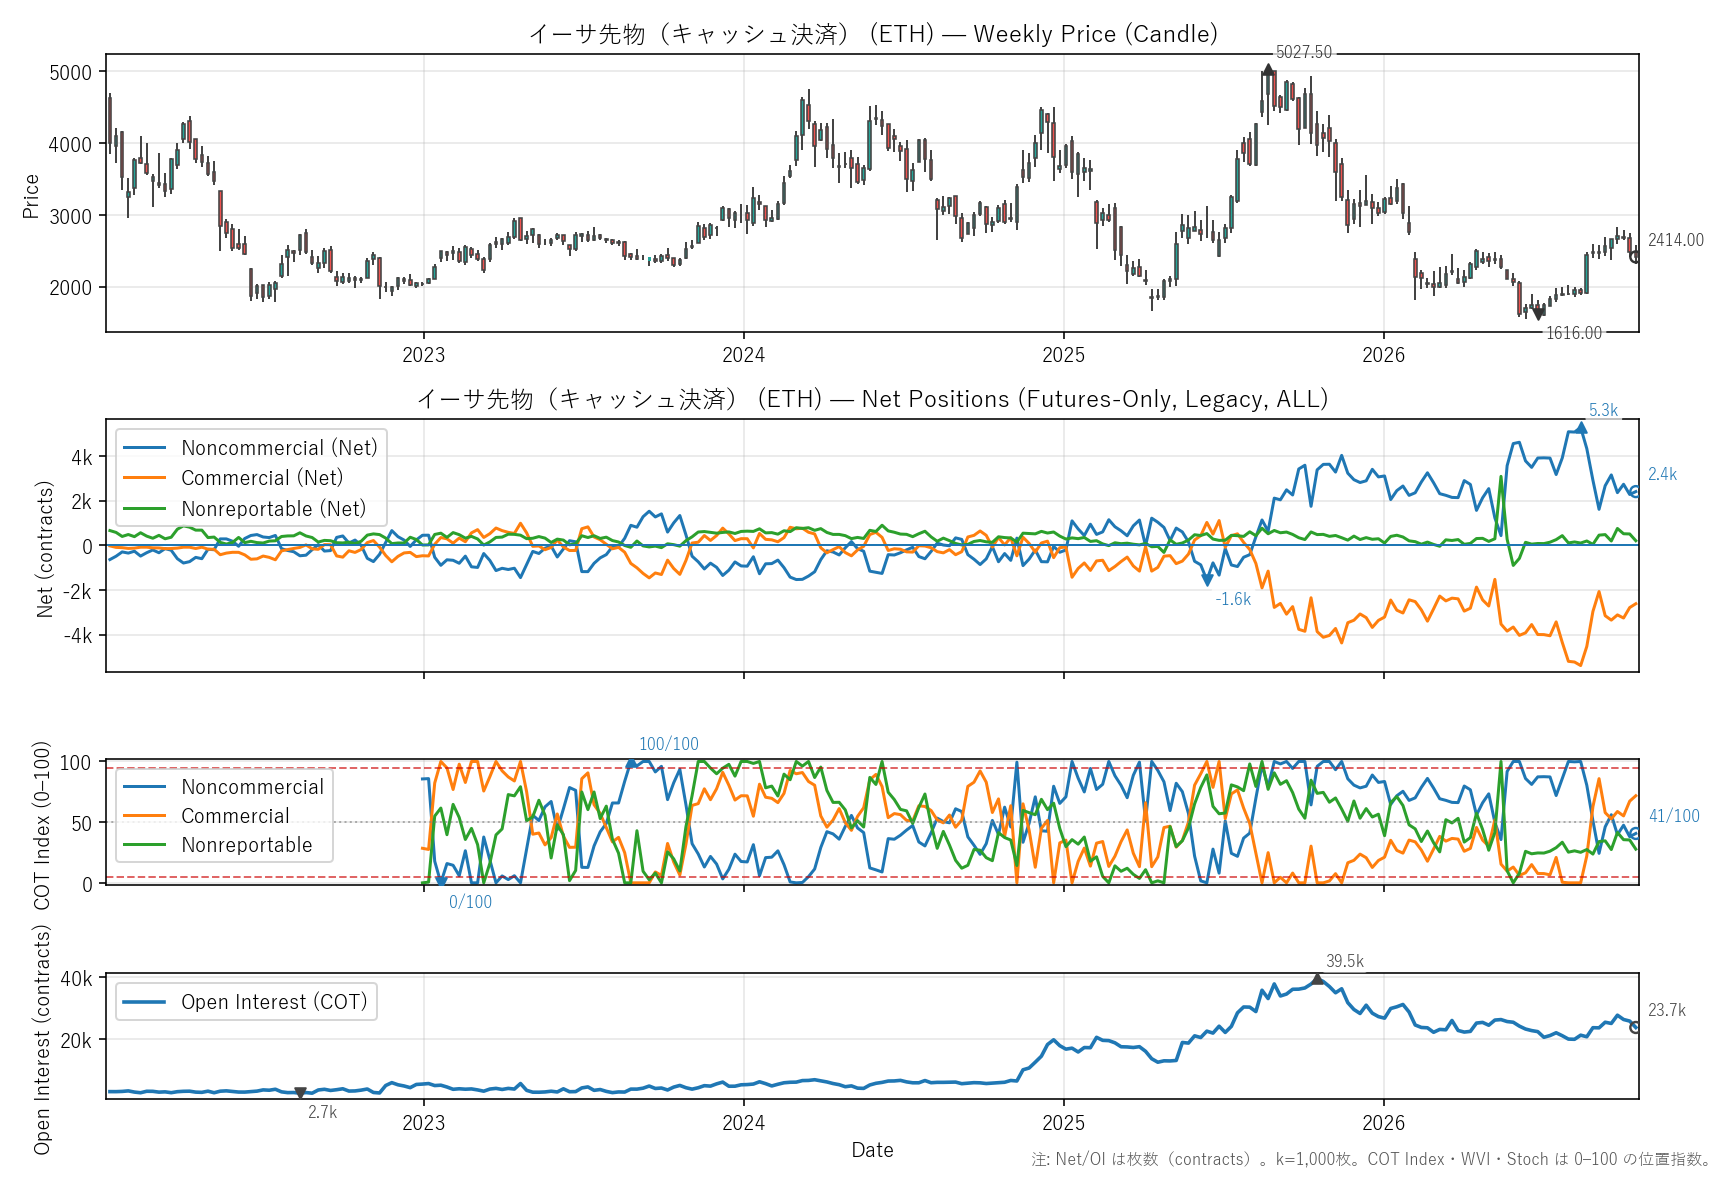Select Commercial entry in COT Index legend
The image size is (1728, 1180).
pos(206,816)
